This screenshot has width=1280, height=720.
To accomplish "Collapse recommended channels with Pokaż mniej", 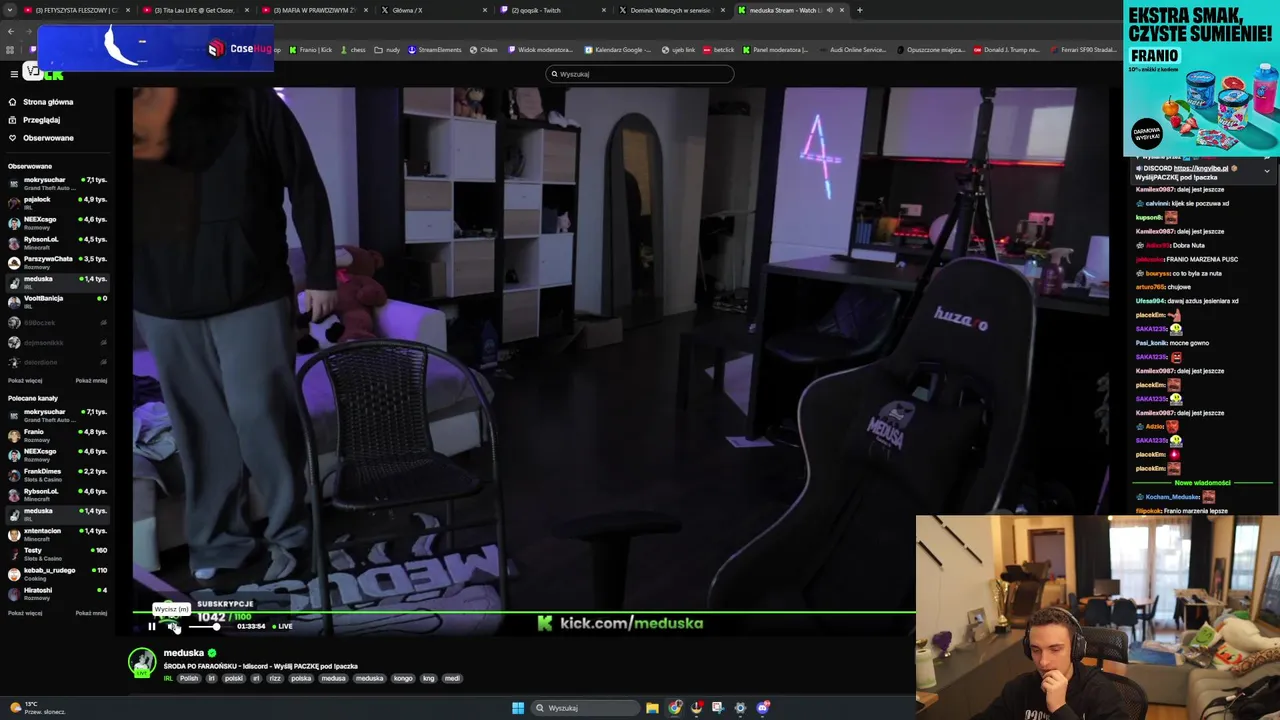I will pyautogui.click(x=91, y=613).
